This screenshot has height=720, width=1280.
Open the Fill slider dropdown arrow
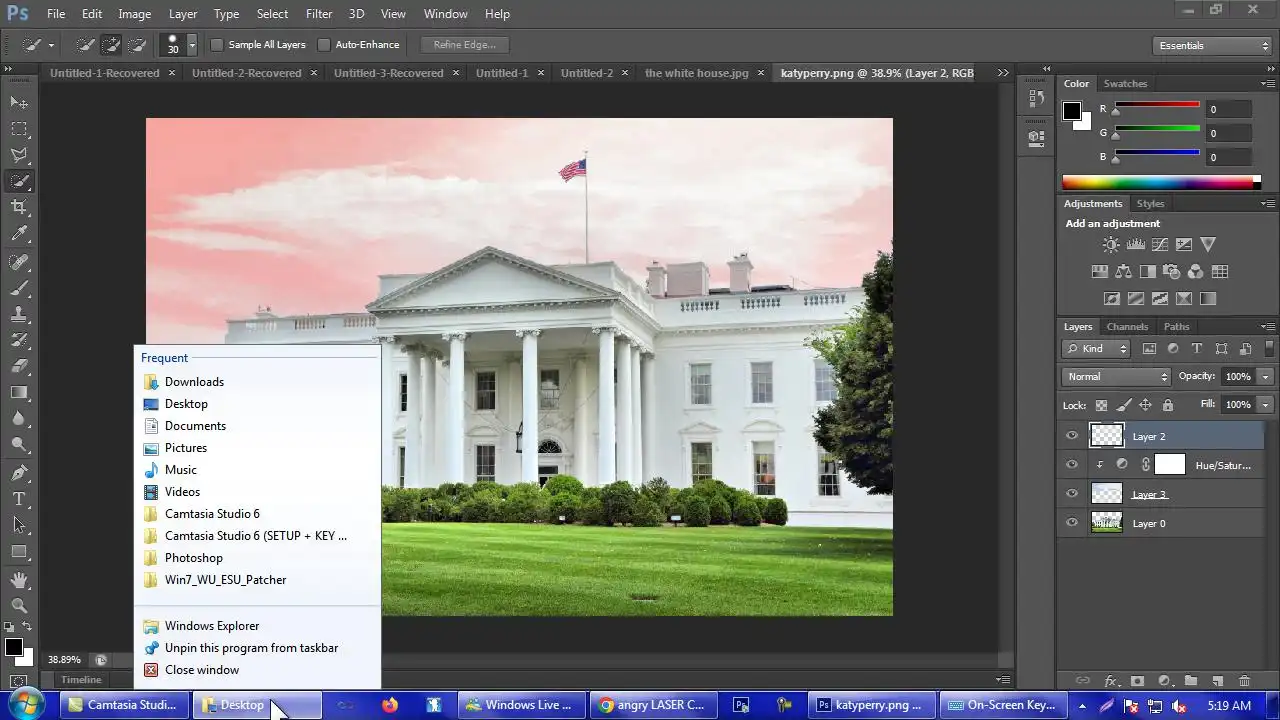[1266, 405]
